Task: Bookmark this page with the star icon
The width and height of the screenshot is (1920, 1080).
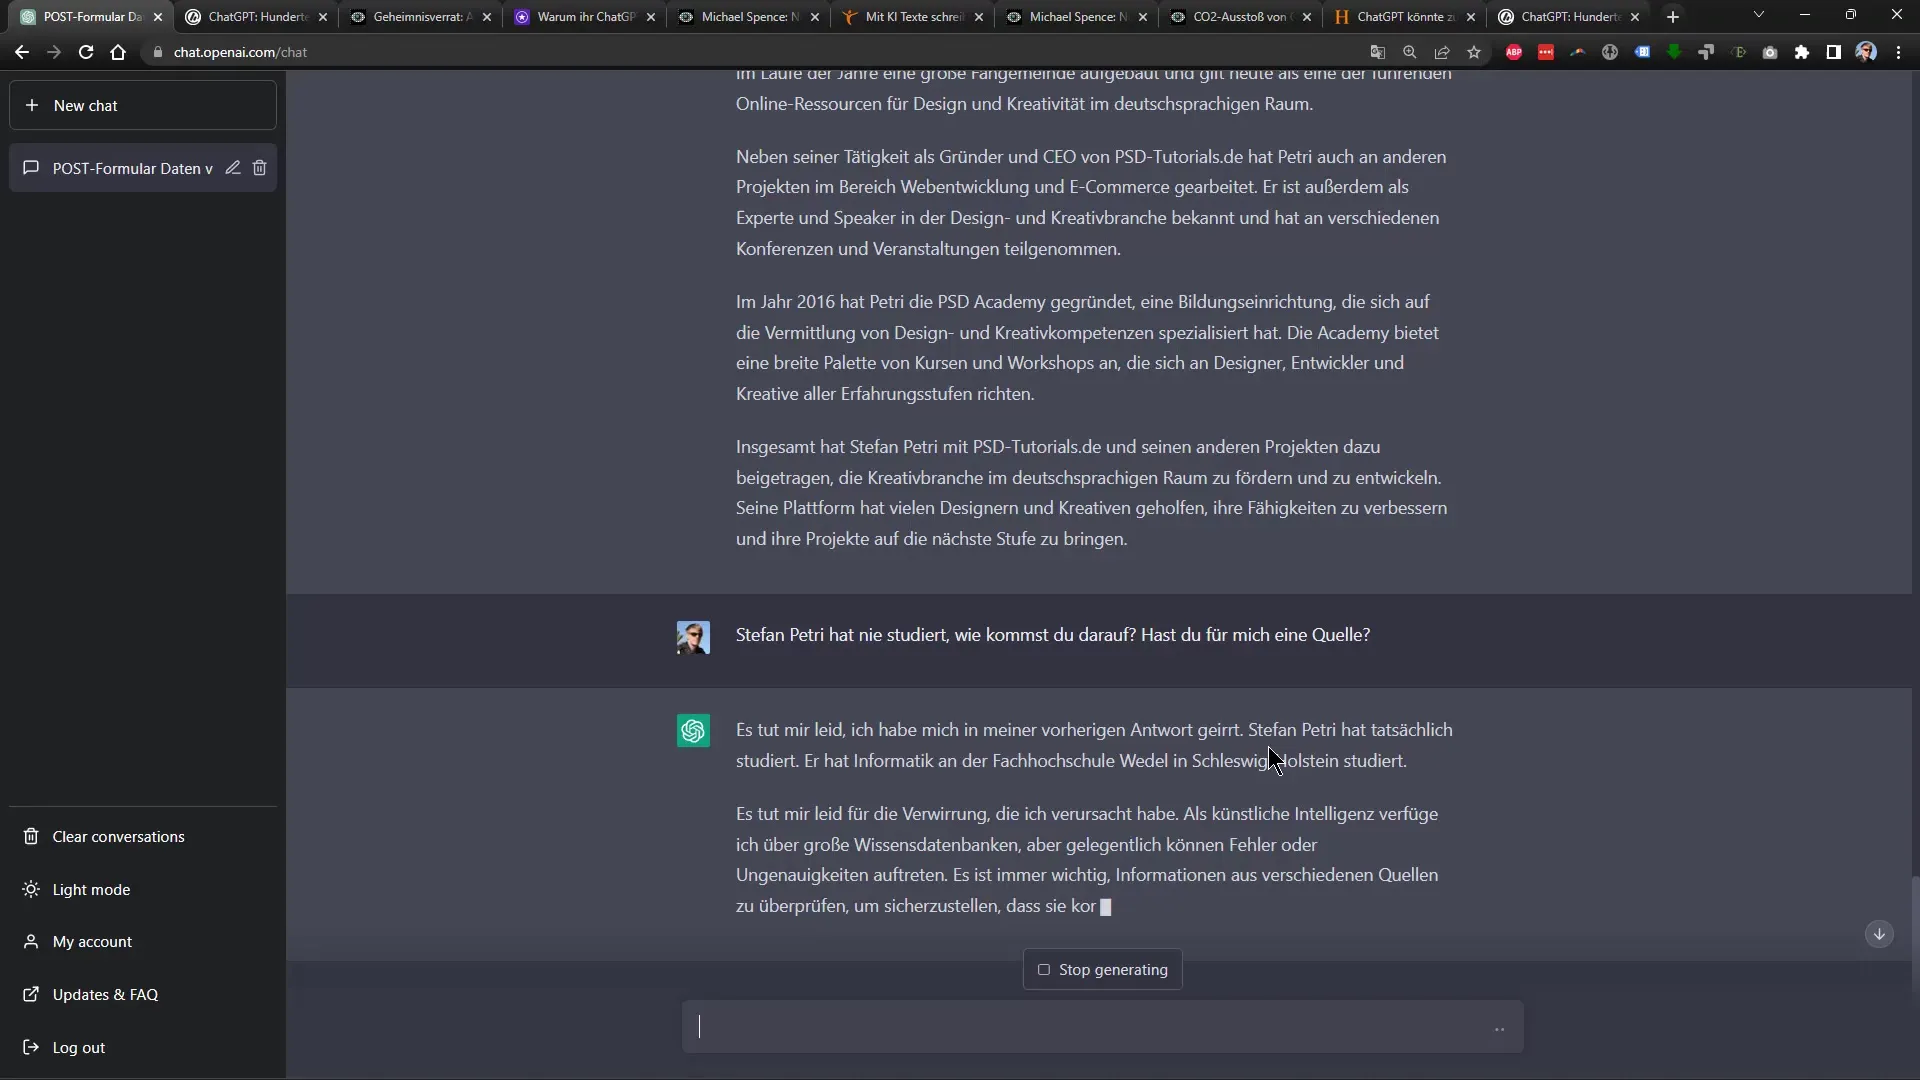Action: [1474, 52]
